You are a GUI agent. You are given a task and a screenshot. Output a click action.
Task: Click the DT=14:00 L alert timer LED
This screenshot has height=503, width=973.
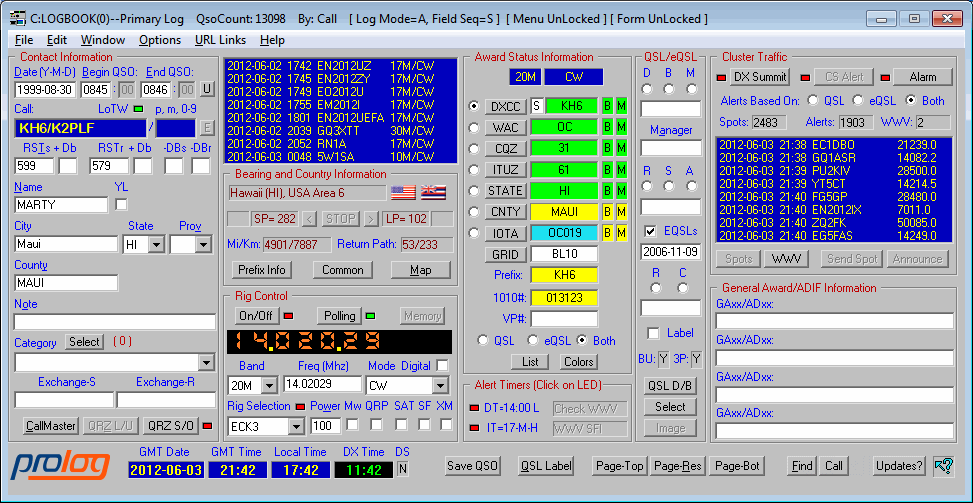pyautogui.click(x=474, y=409)
